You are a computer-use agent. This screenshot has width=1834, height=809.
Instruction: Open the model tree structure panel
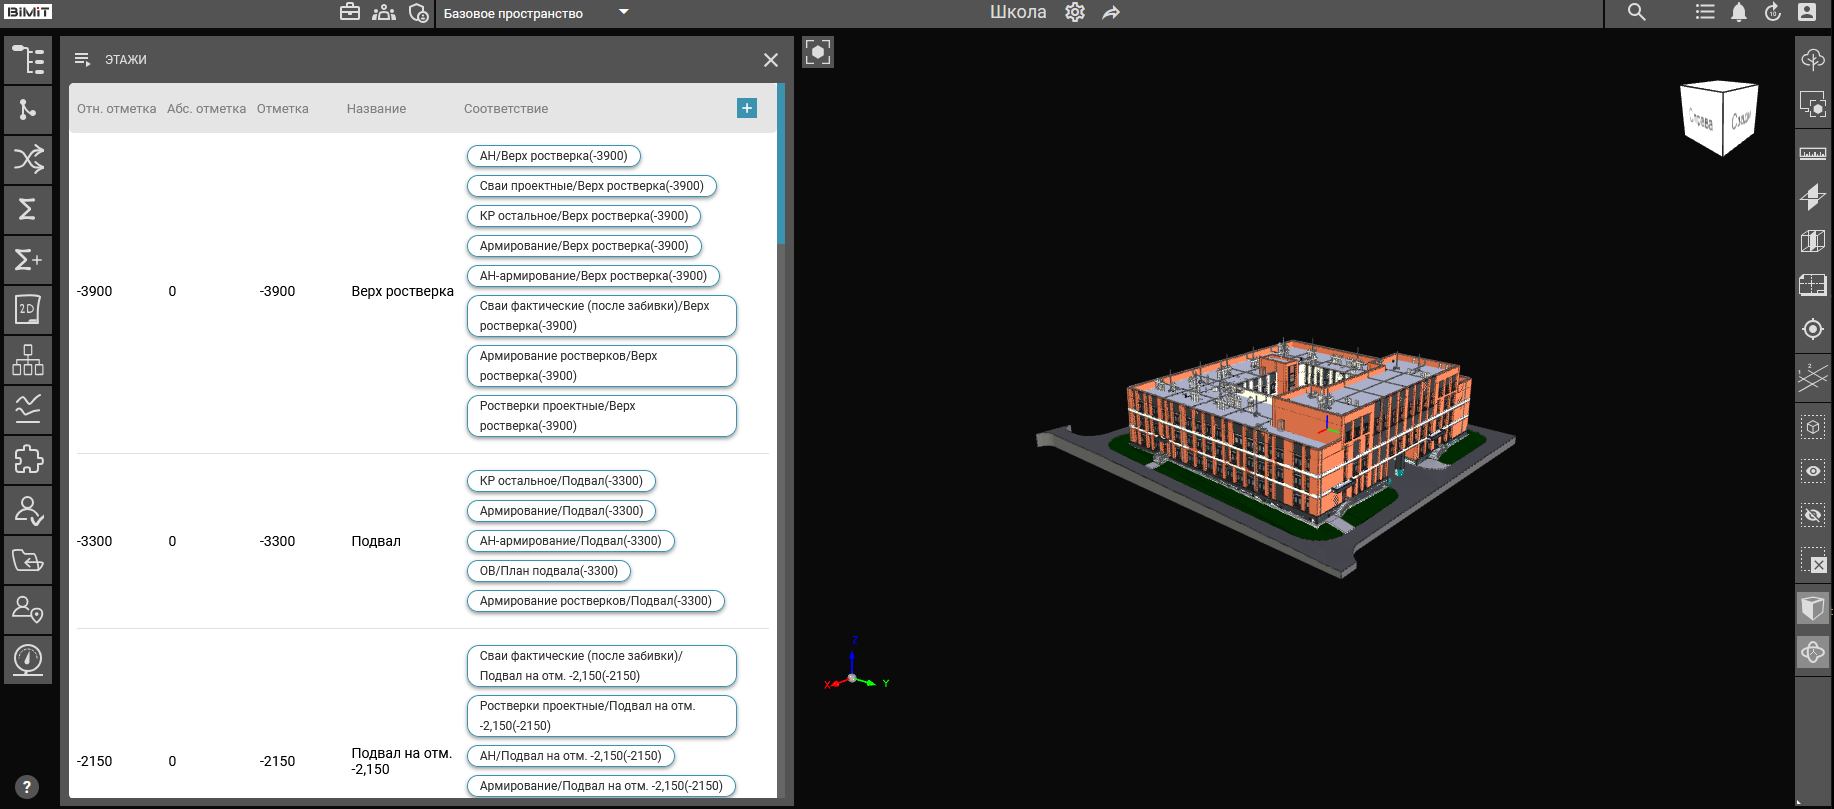28,60
